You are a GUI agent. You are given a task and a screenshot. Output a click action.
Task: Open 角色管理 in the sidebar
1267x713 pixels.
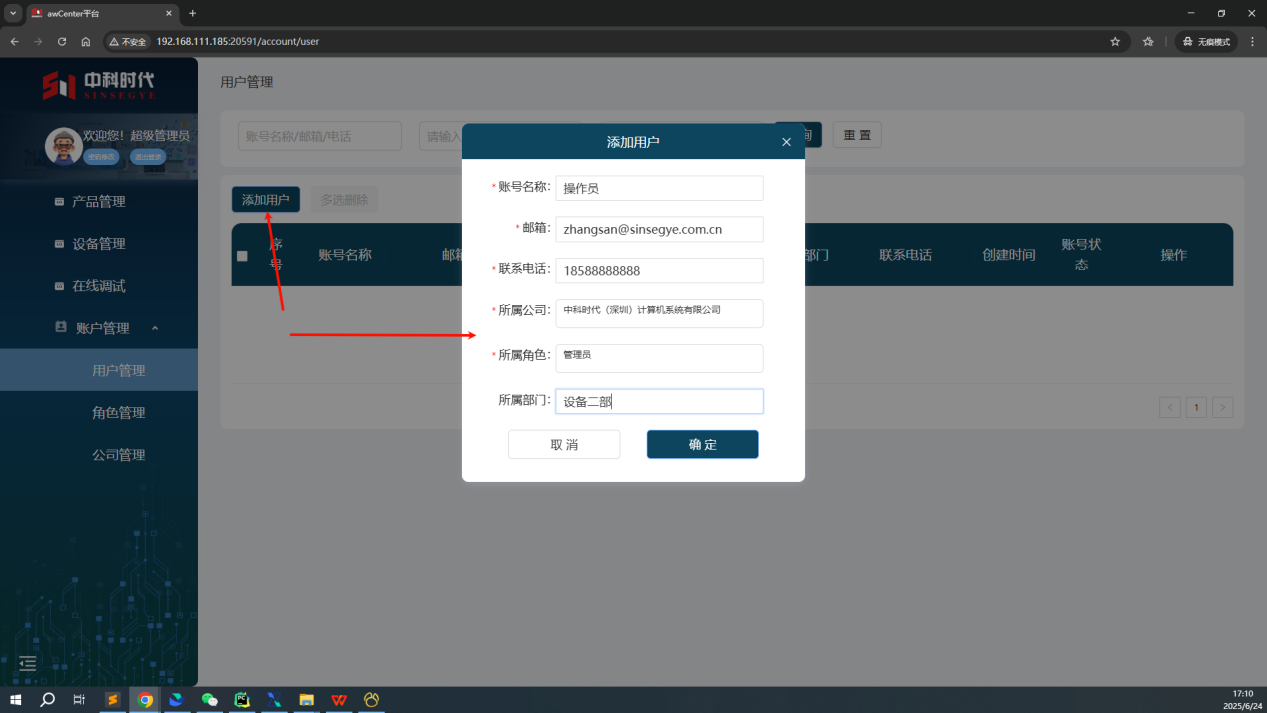tap(118, 413)
